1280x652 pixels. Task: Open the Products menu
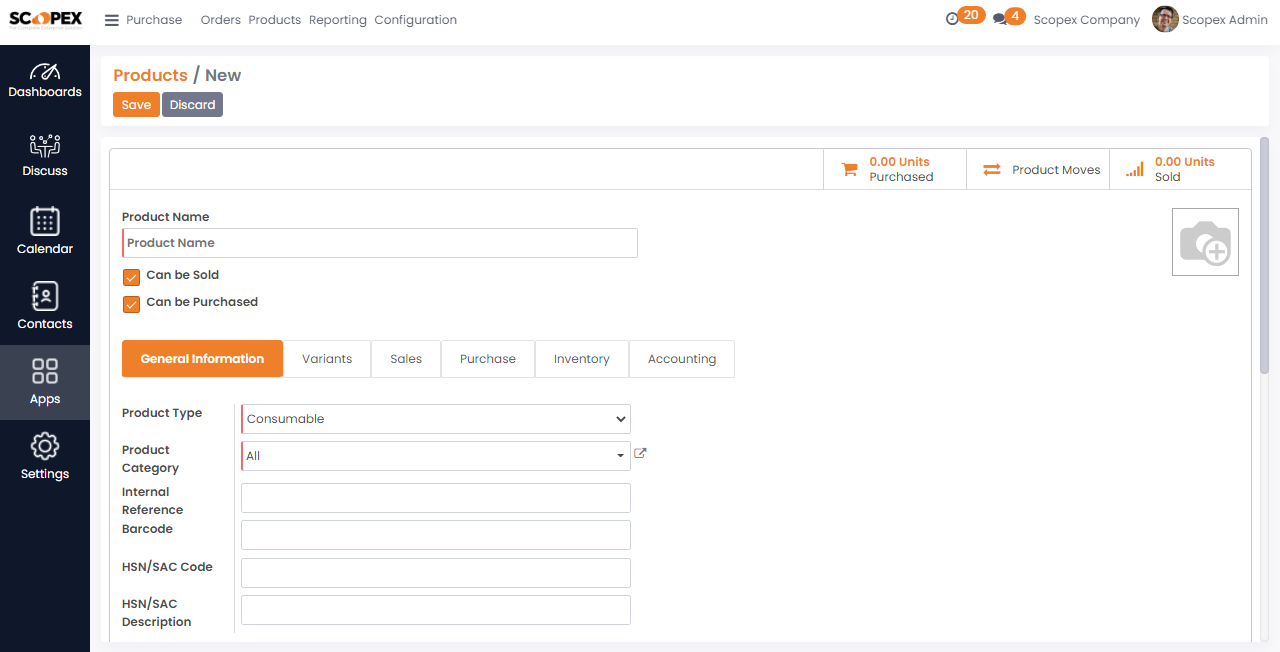[x=275, y=20]
